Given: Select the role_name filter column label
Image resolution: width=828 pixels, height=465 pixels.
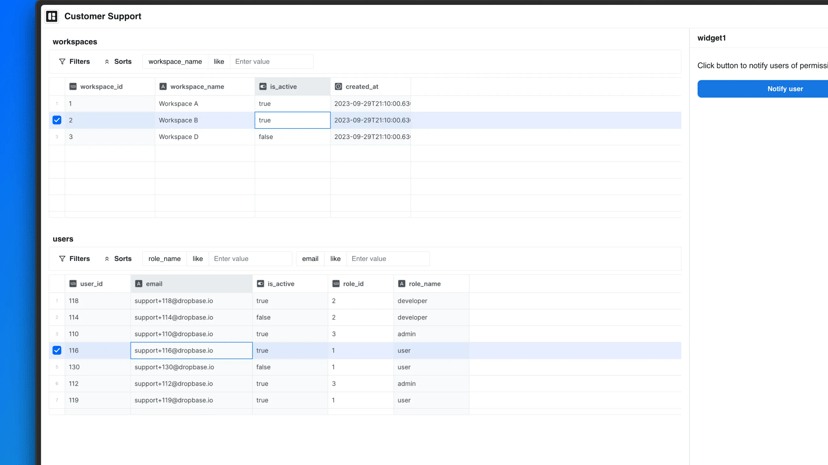Looking at the screenshot, I should click(x=165, y=259).
